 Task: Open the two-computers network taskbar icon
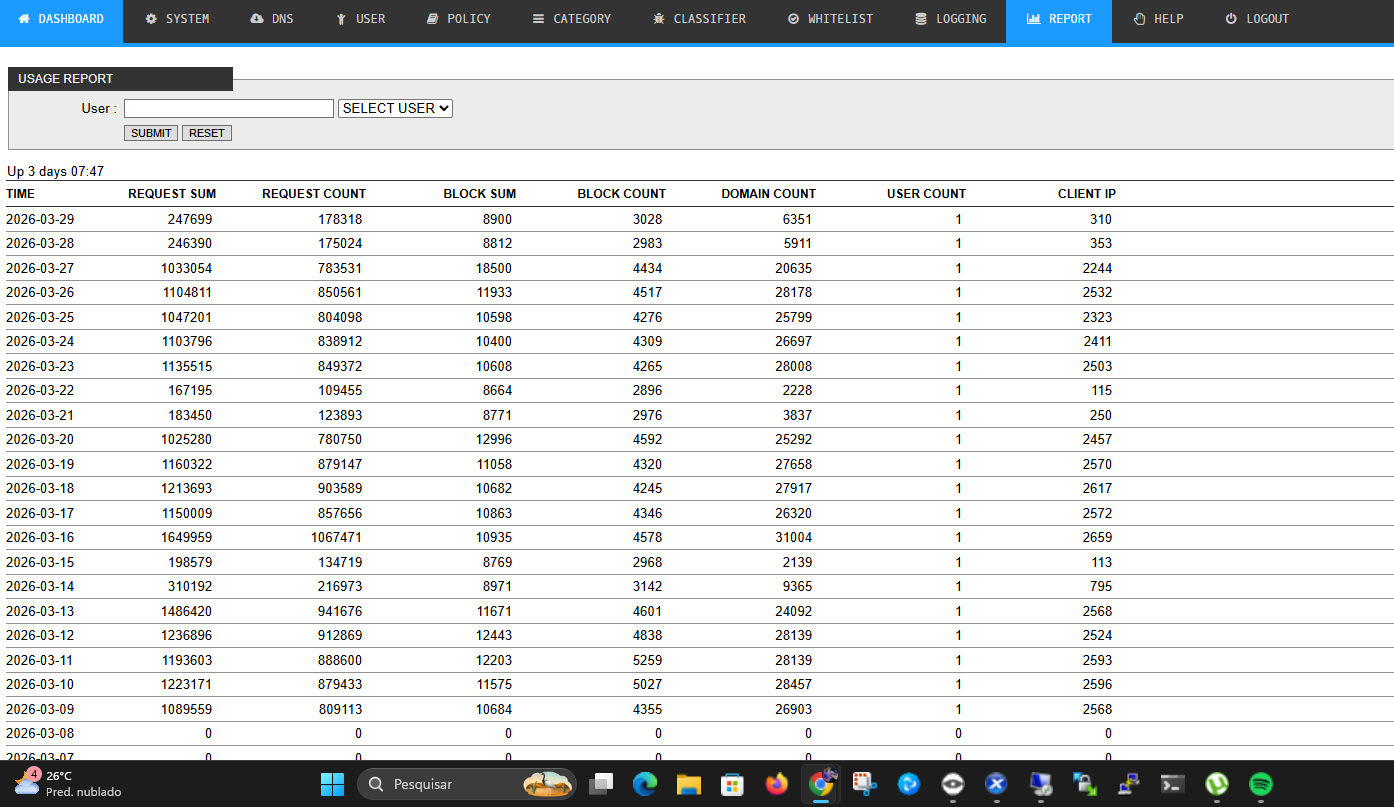coord(1128,784)
